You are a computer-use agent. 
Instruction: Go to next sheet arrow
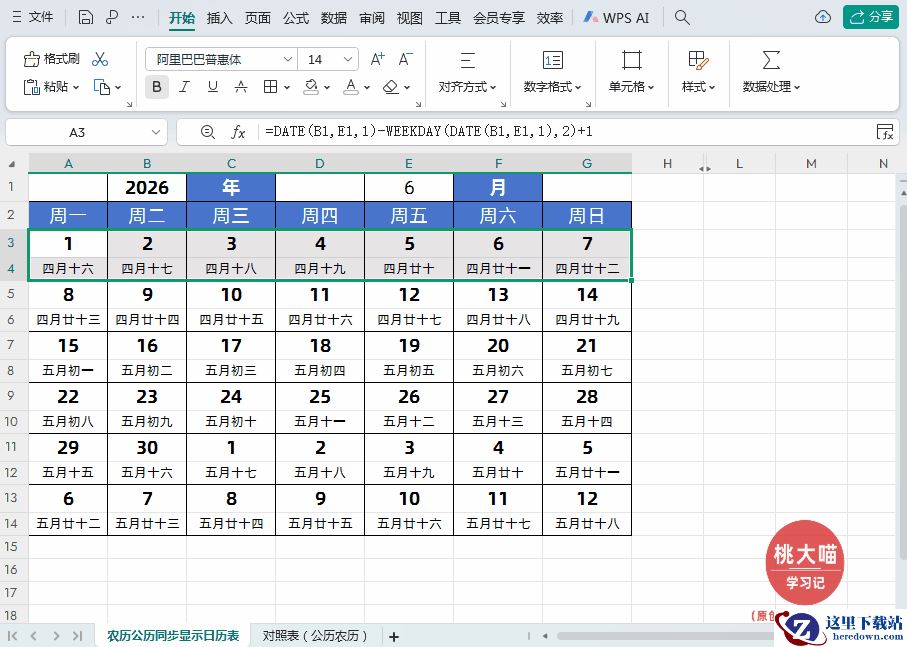tap(56, 636)
